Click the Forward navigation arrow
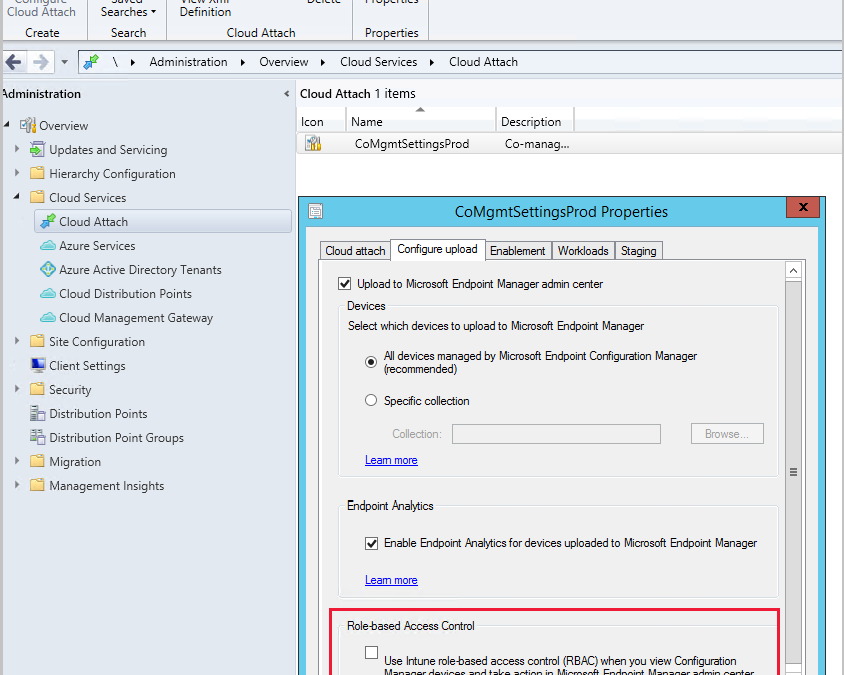The height and width of the screenshot is (675, 844). pos(41,62)
